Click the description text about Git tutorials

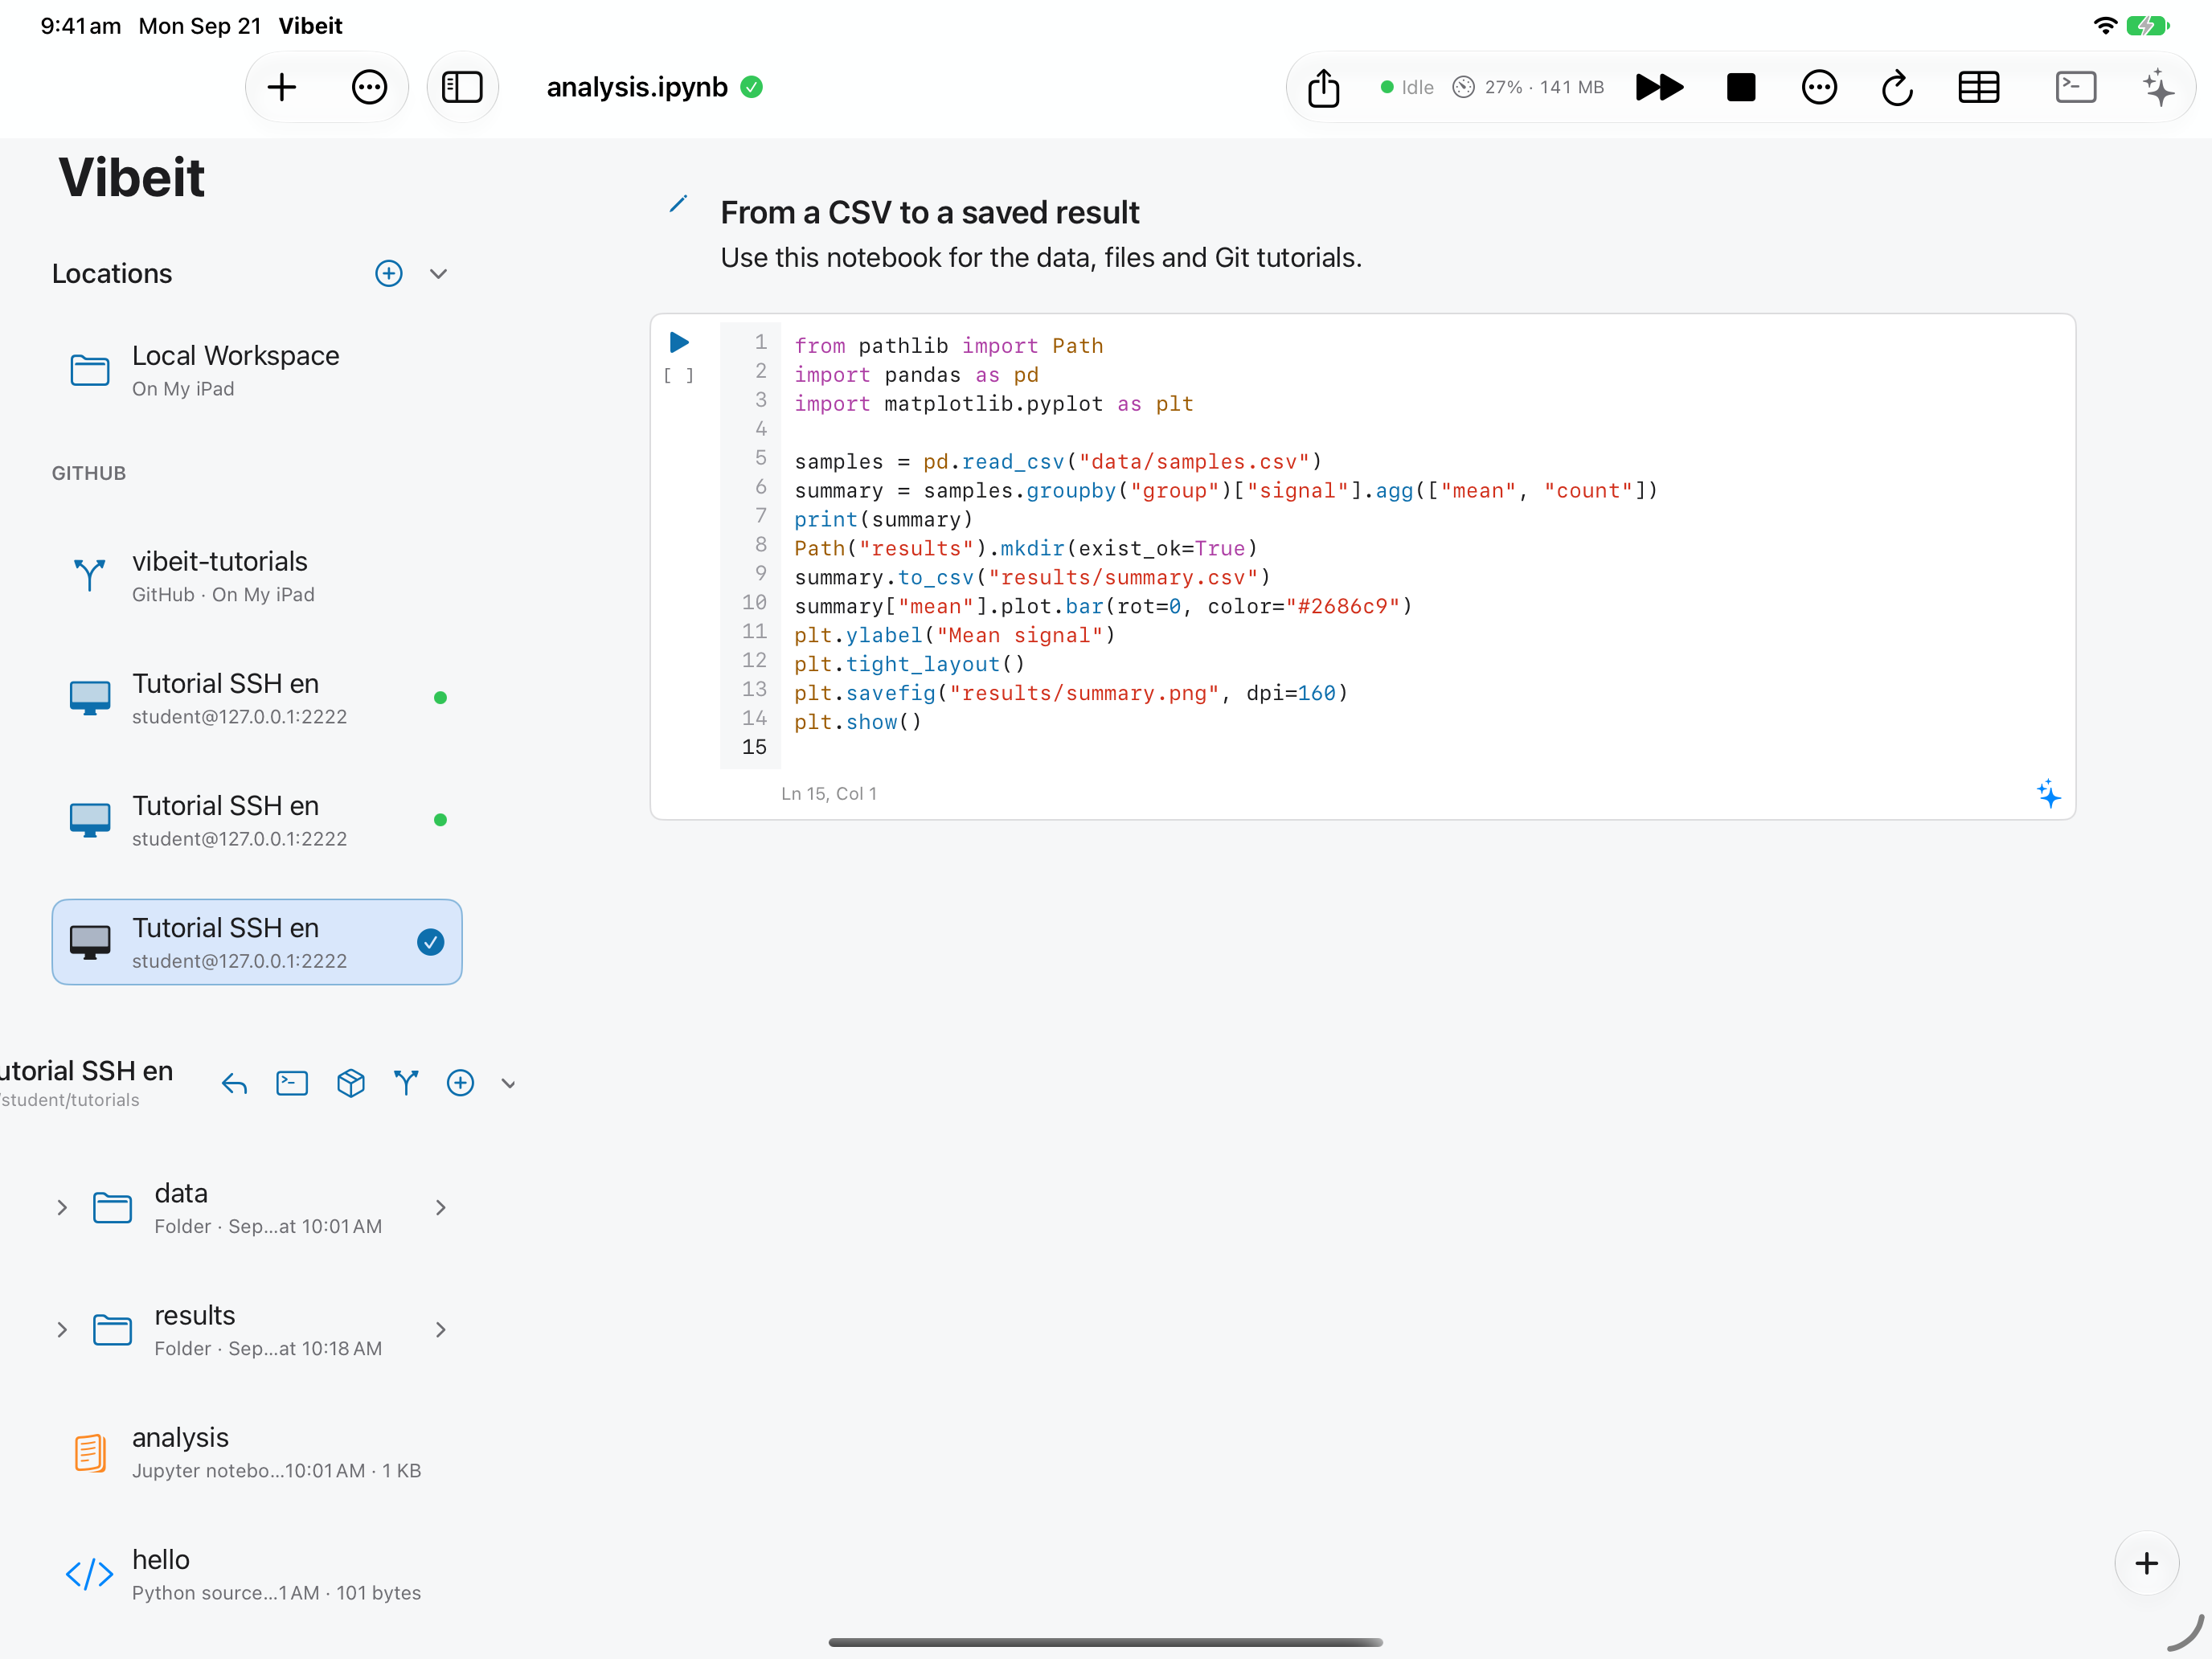point(1041,258)
